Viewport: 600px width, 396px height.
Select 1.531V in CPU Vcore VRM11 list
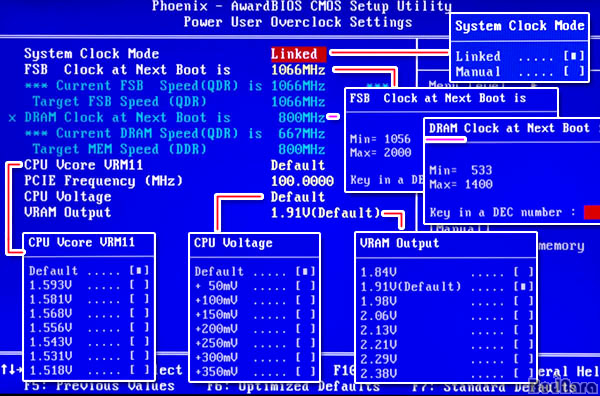pos(89,356)
